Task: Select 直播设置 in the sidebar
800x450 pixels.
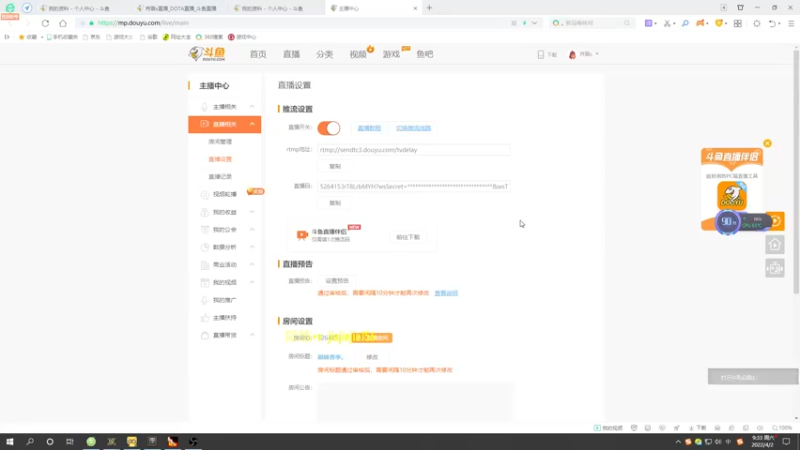Action: [220, 159]
